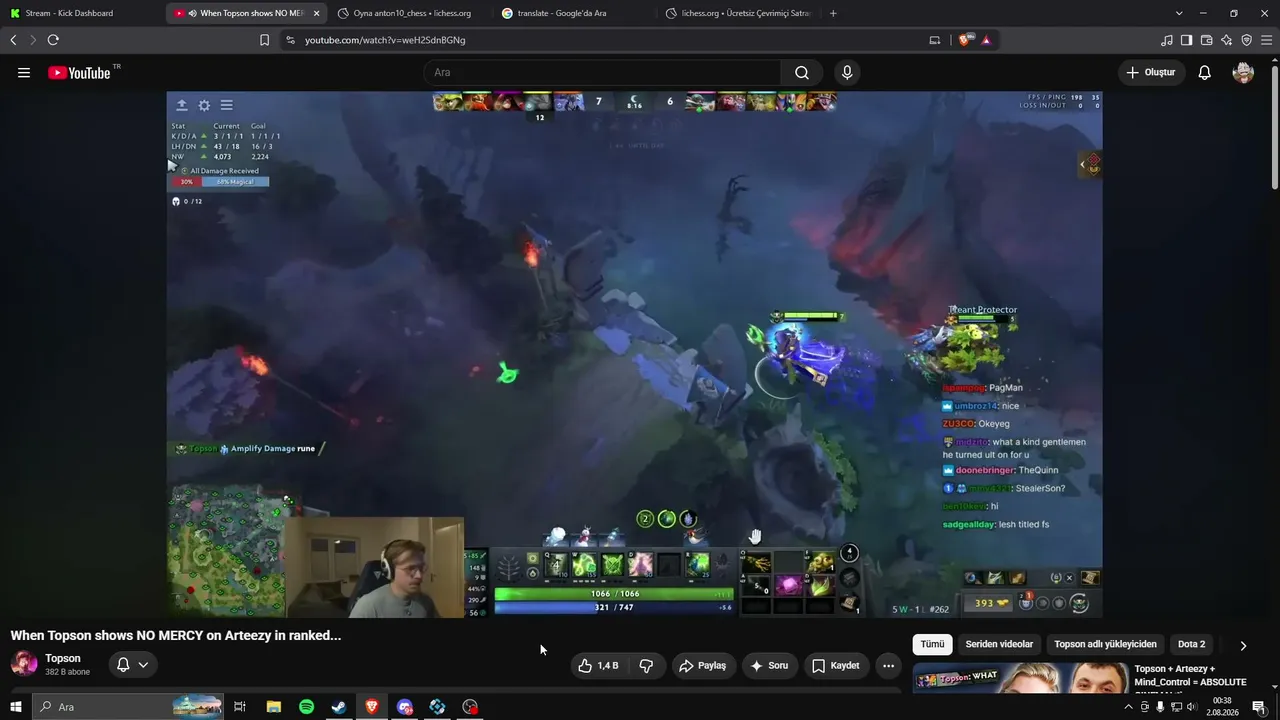Open the Topson + Arteezy recommended video thumbnail
The width and height of the screenshot is (1280, 720).
click(x=1020, y=678)
